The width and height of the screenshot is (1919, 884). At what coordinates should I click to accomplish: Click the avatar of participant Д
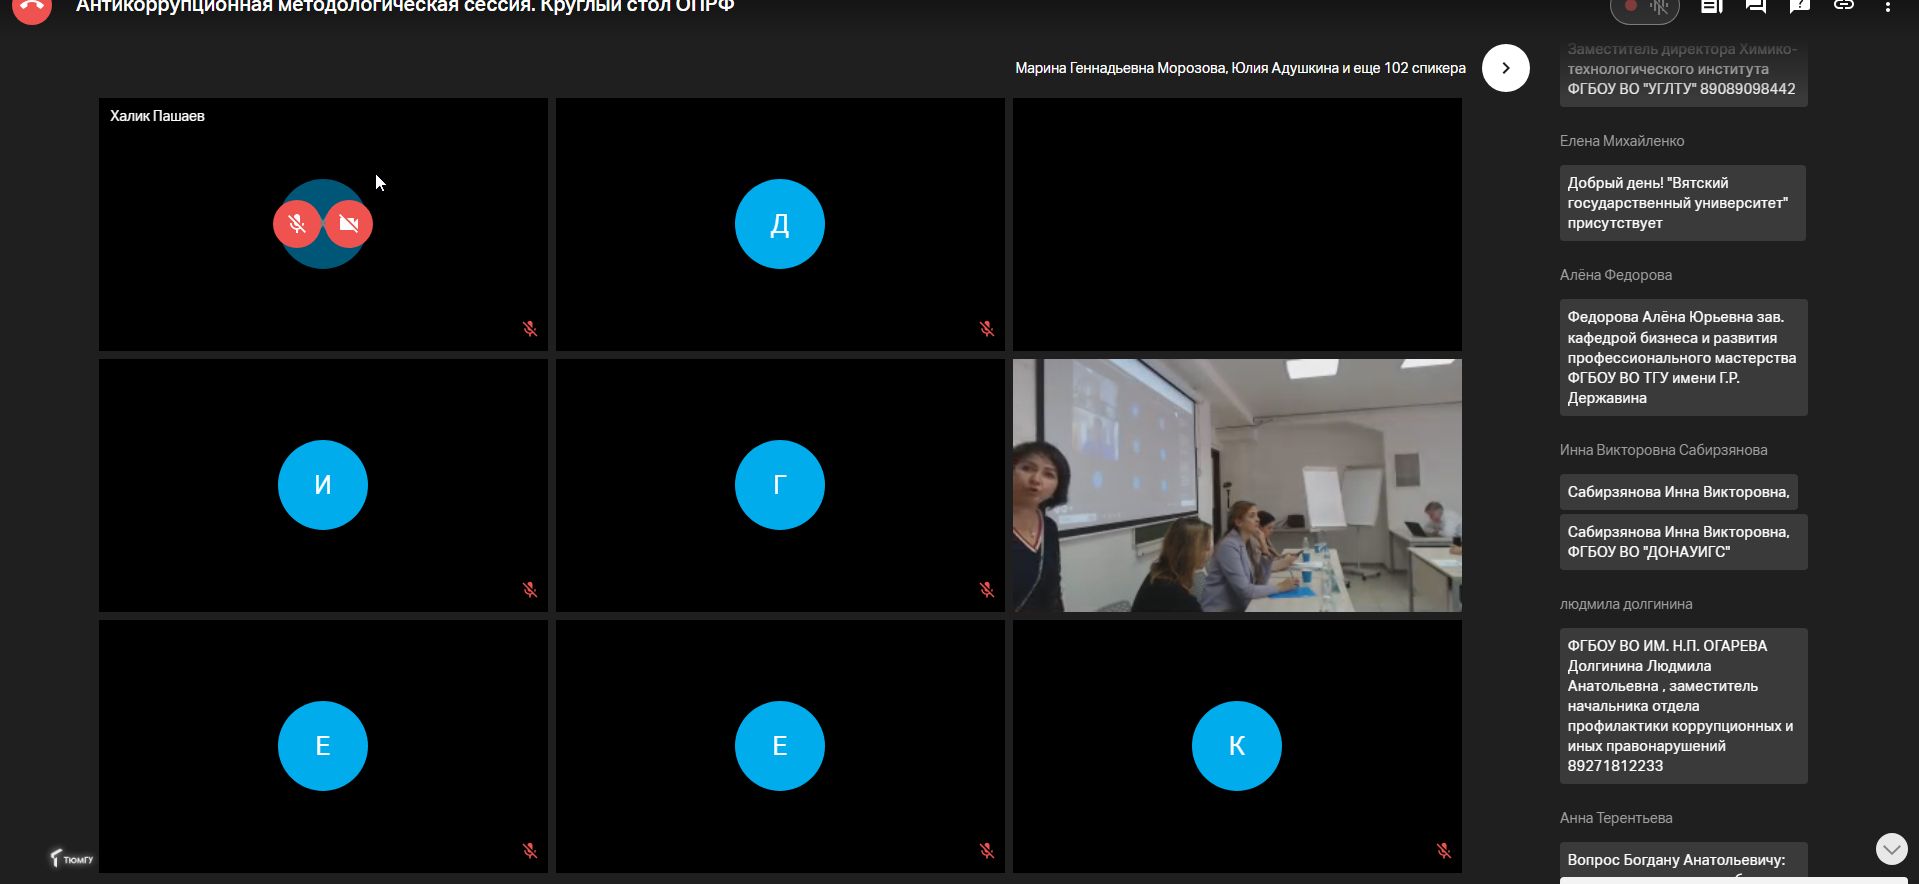click(x=779, y=224)
